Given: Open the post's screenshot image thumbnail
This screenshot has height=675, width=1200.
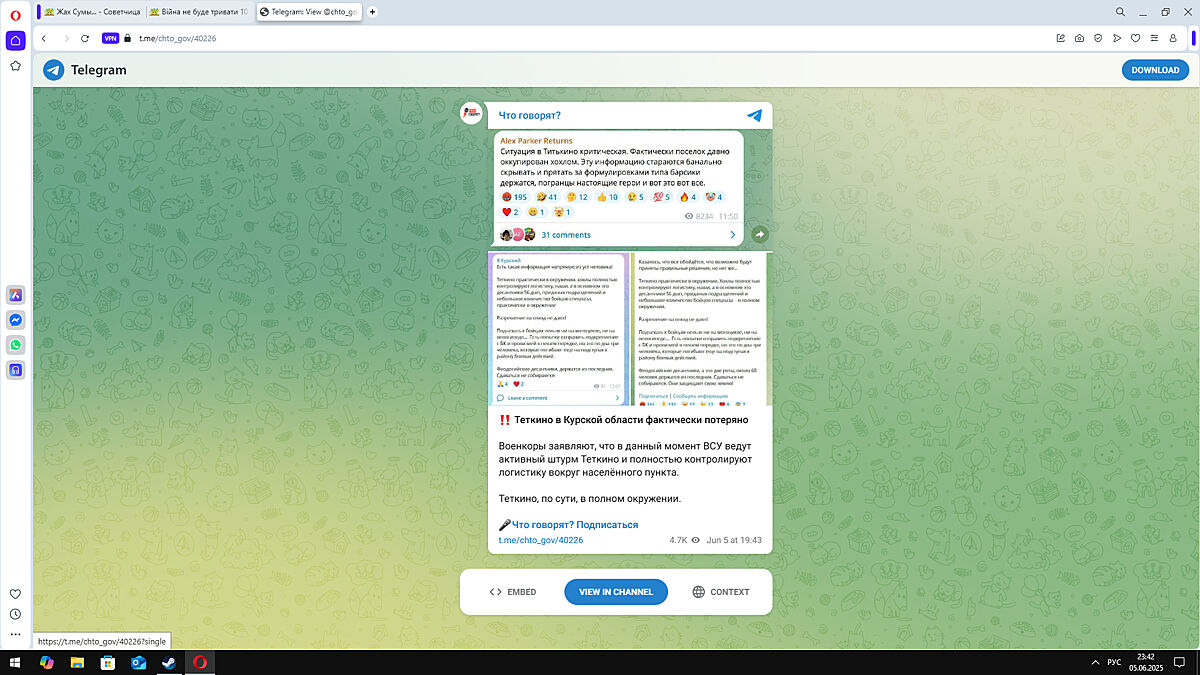Looking at the screenshot, I should [x=630, y=328].
